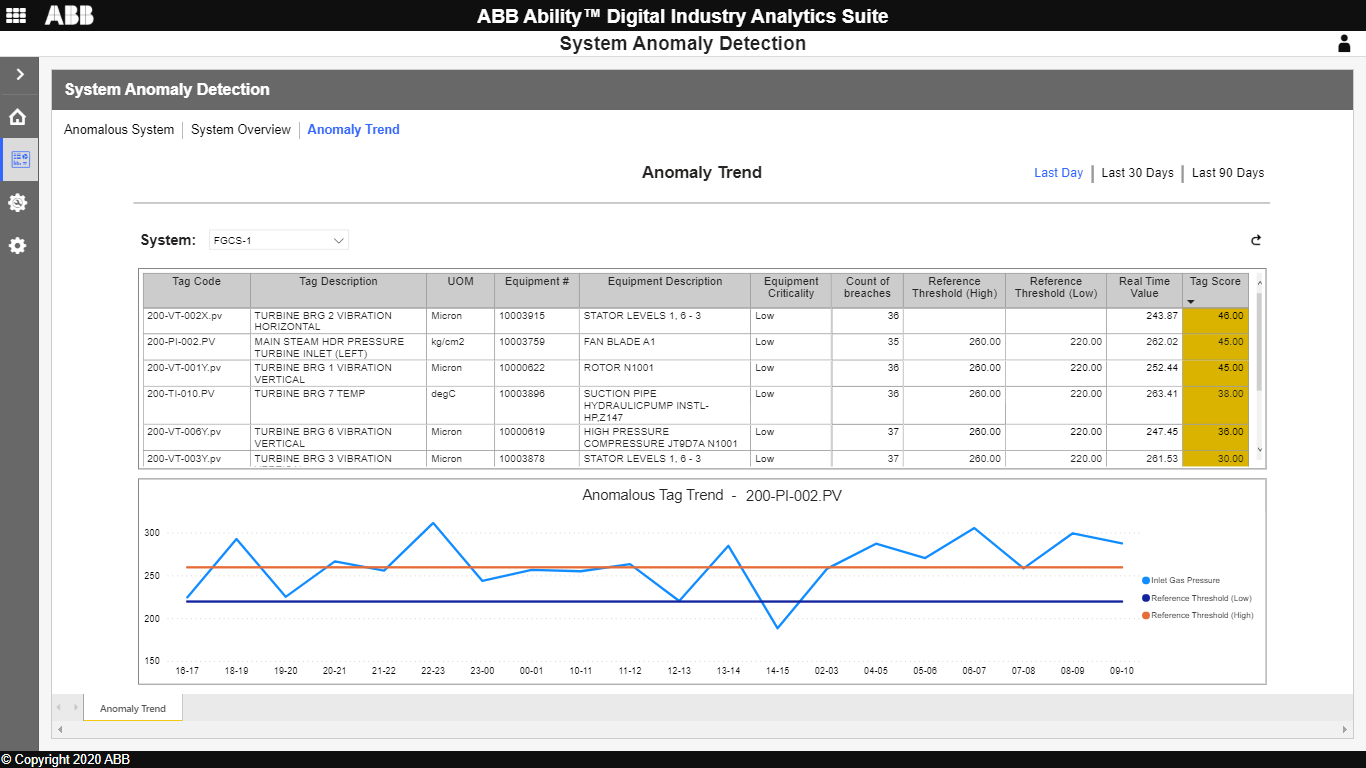Select the Home icon in the sidebar
1366x768 pixels.
(x=18, y=117)
